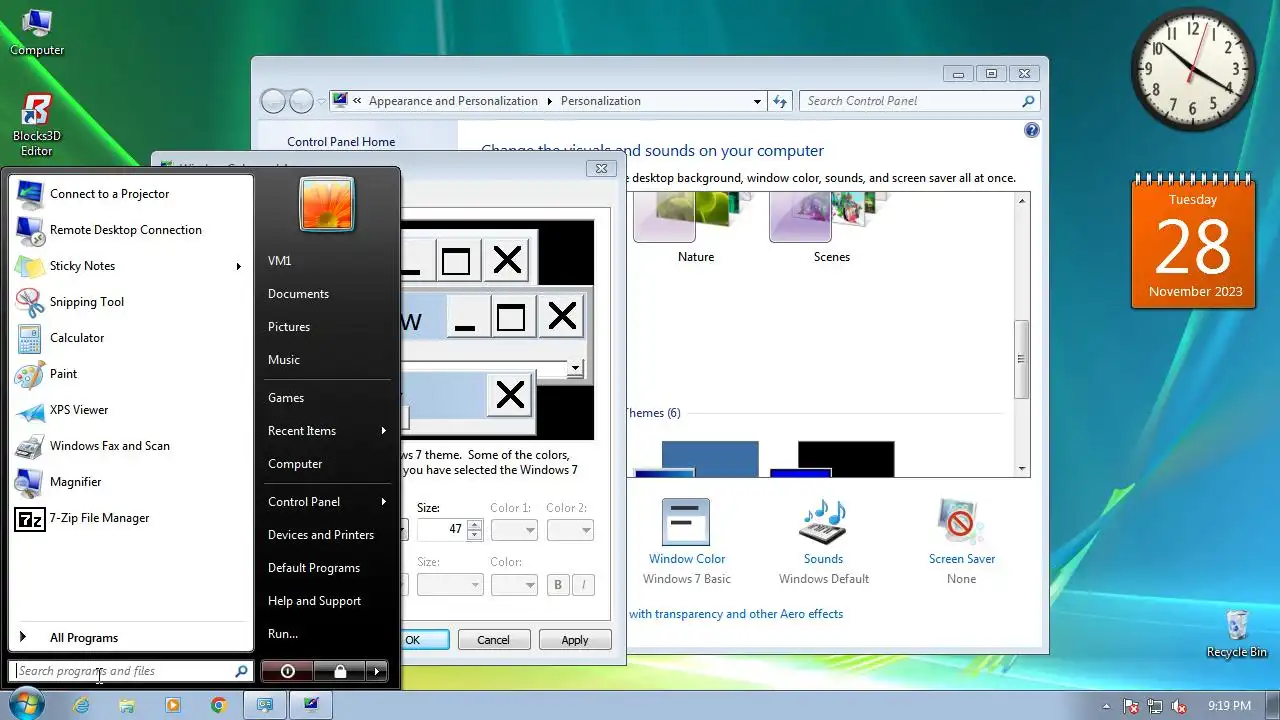Launch Windows Fax and Scan
This screenshot has width=1280, height=720.
click(130, 446)
